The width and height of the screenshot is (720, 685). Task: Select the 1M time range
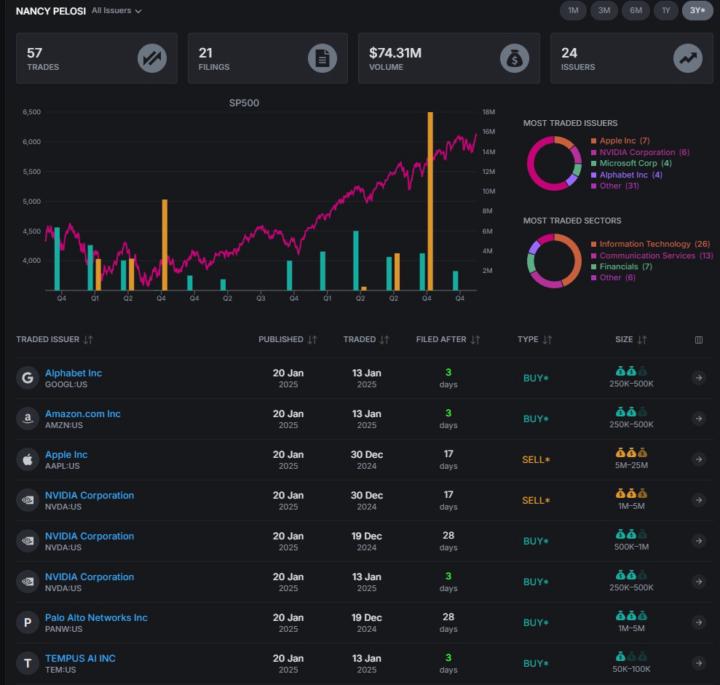click(x=573, y=11)
